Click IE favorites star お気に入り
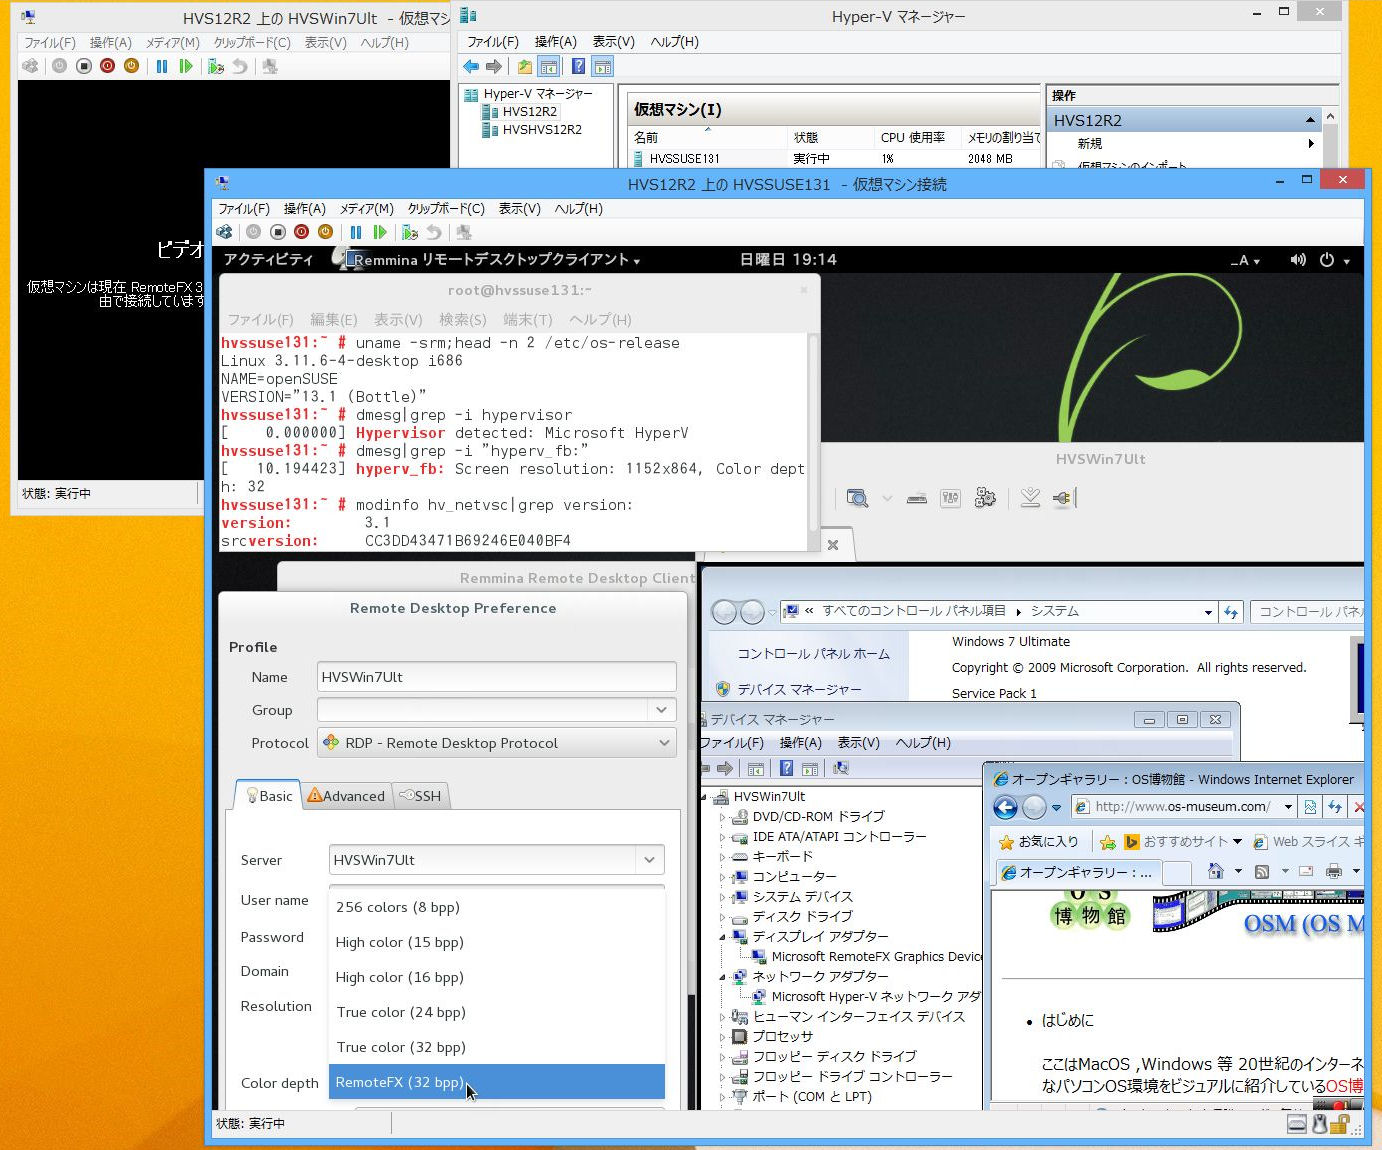The image size is (1382, 1150). click(1039, 842)
